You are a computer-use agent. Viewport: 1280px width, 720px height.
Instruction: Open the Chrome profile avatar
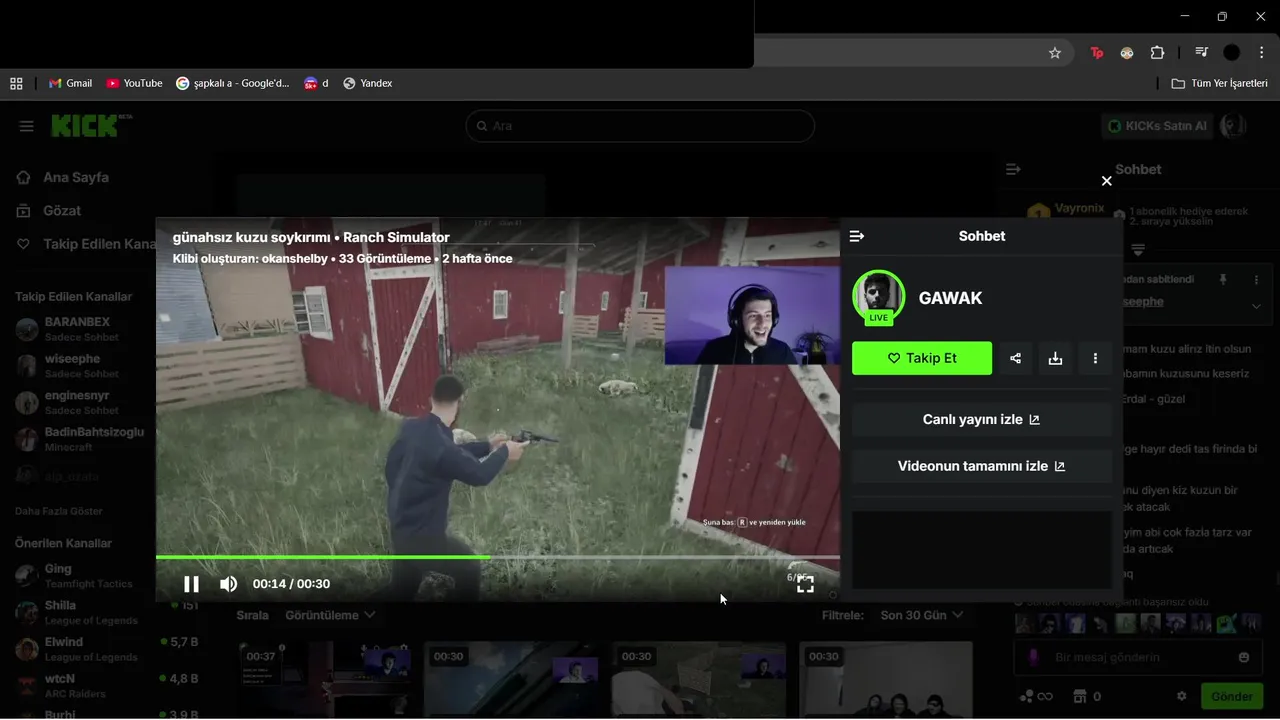[x=1232, y=53]
